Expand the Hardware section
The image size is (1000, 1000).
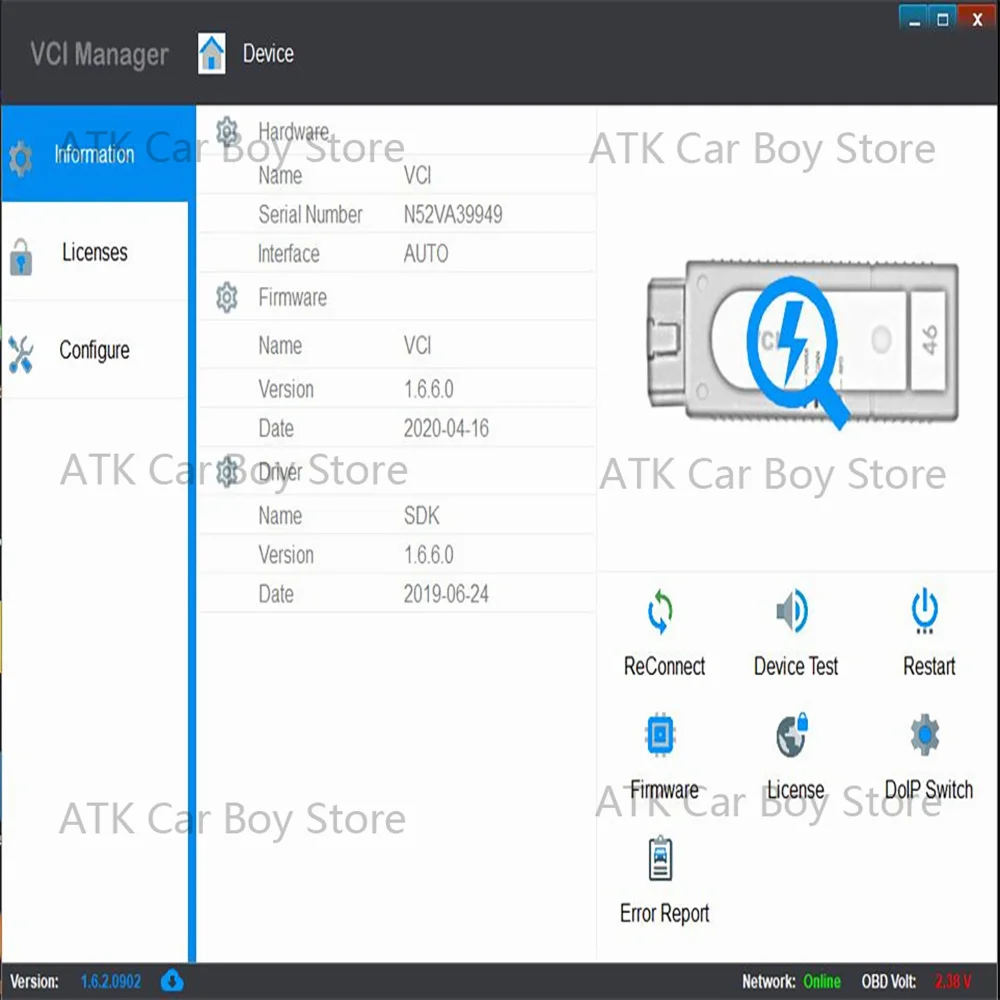tap(227, 128)
